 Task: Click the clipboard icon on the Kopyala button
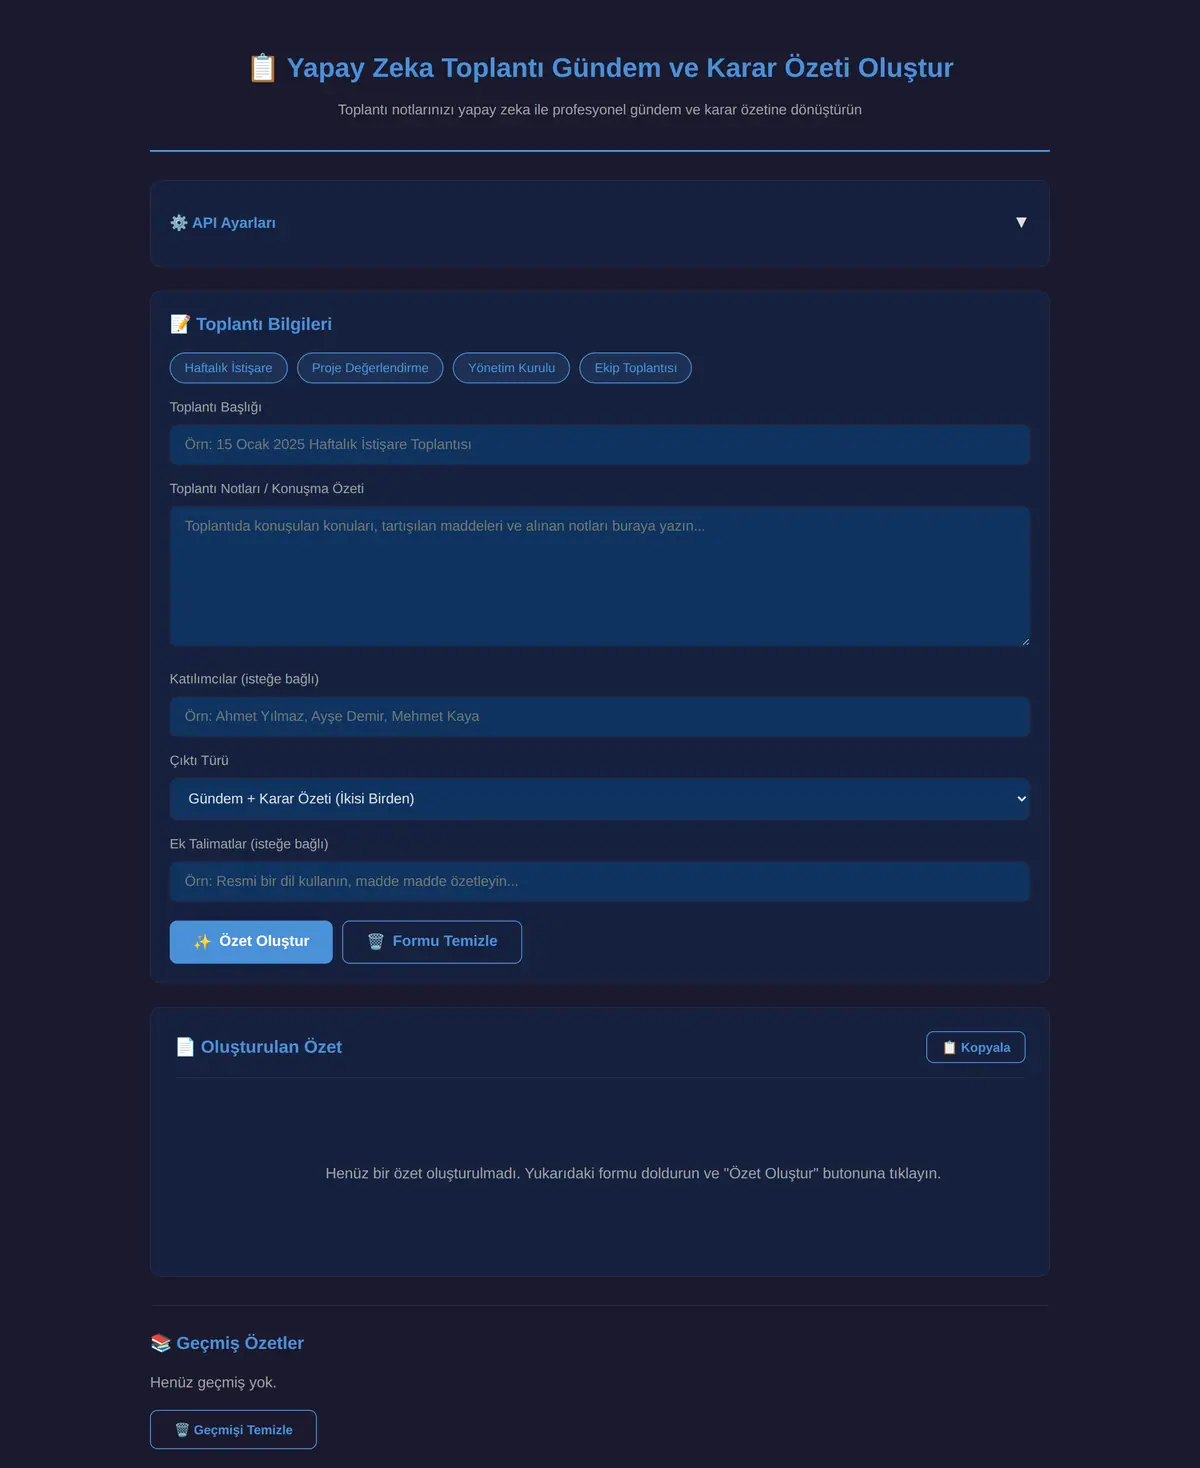(x=949, y=1048)
